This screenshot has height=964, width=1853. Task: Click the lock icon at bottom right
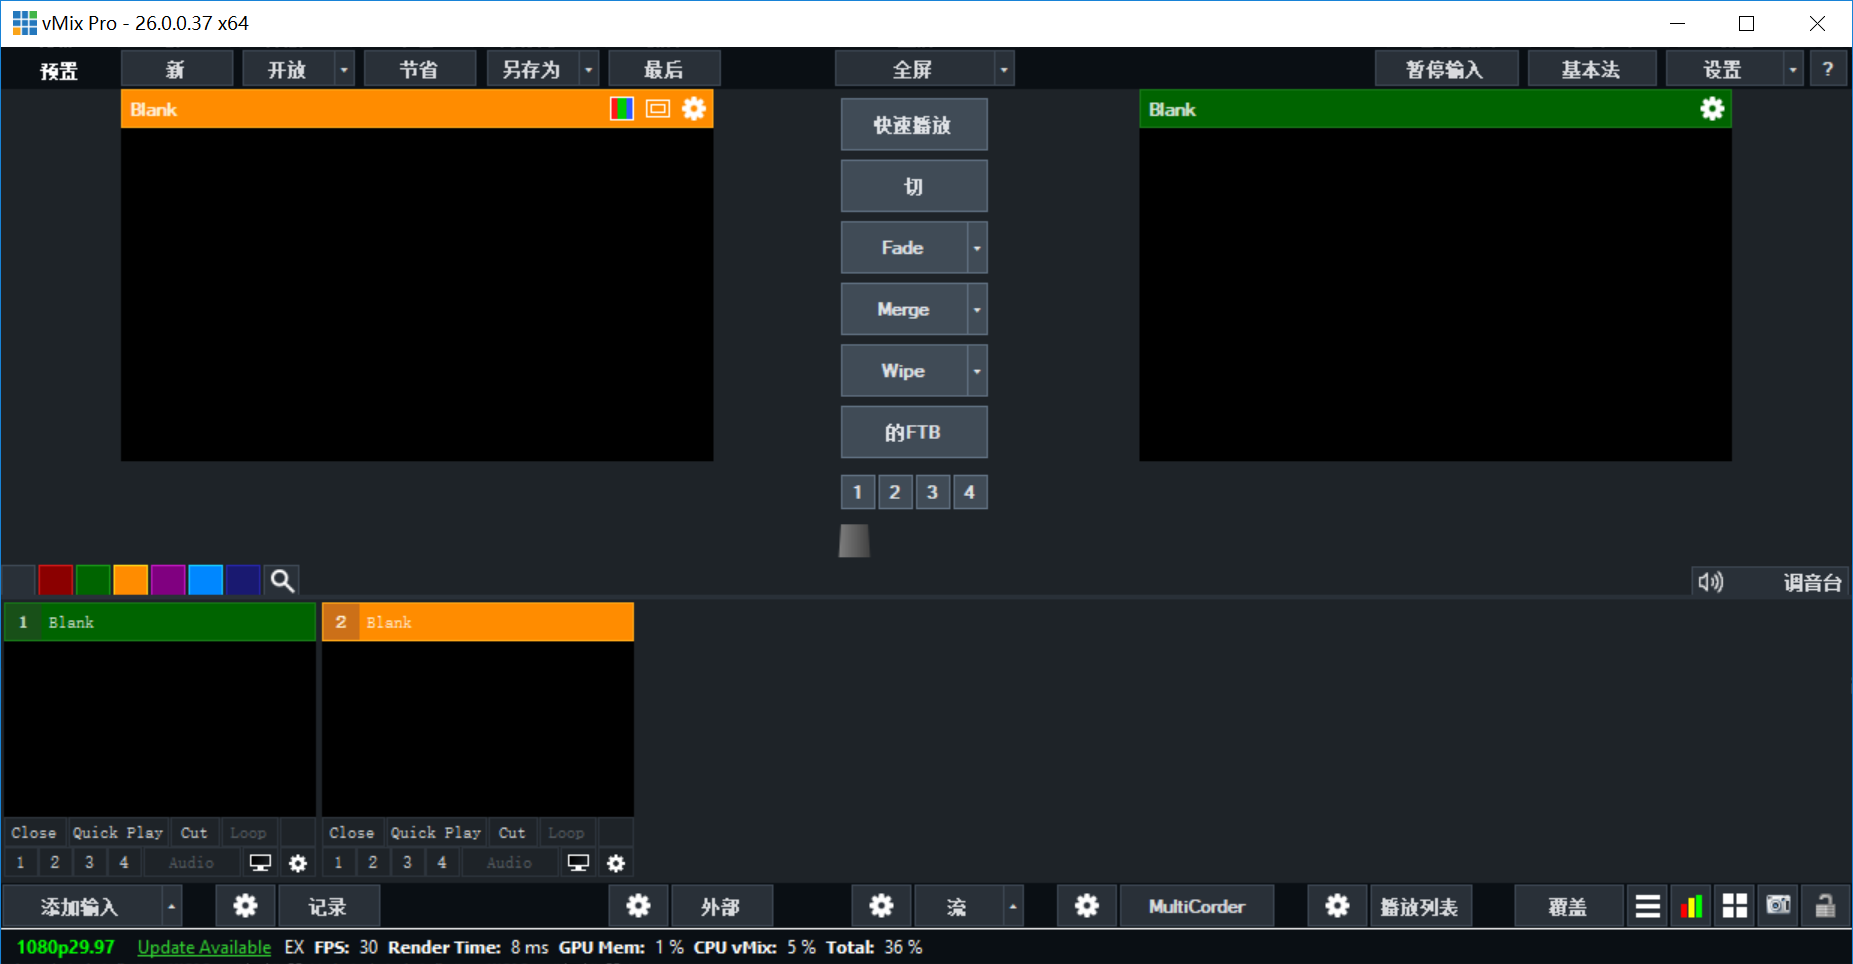[x=1825, y=907]
